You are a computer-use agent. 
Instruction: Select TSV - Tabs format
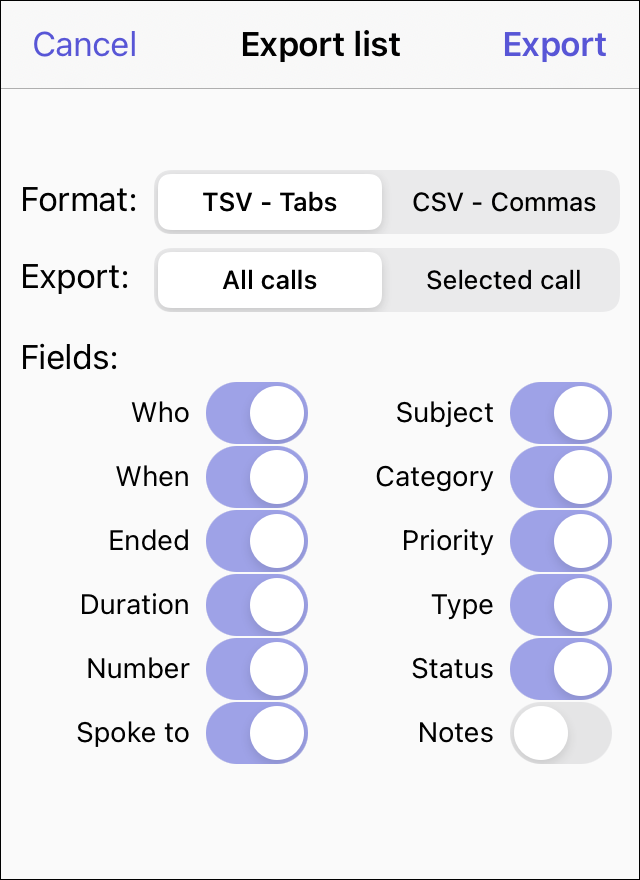click(x=270, y=202)
